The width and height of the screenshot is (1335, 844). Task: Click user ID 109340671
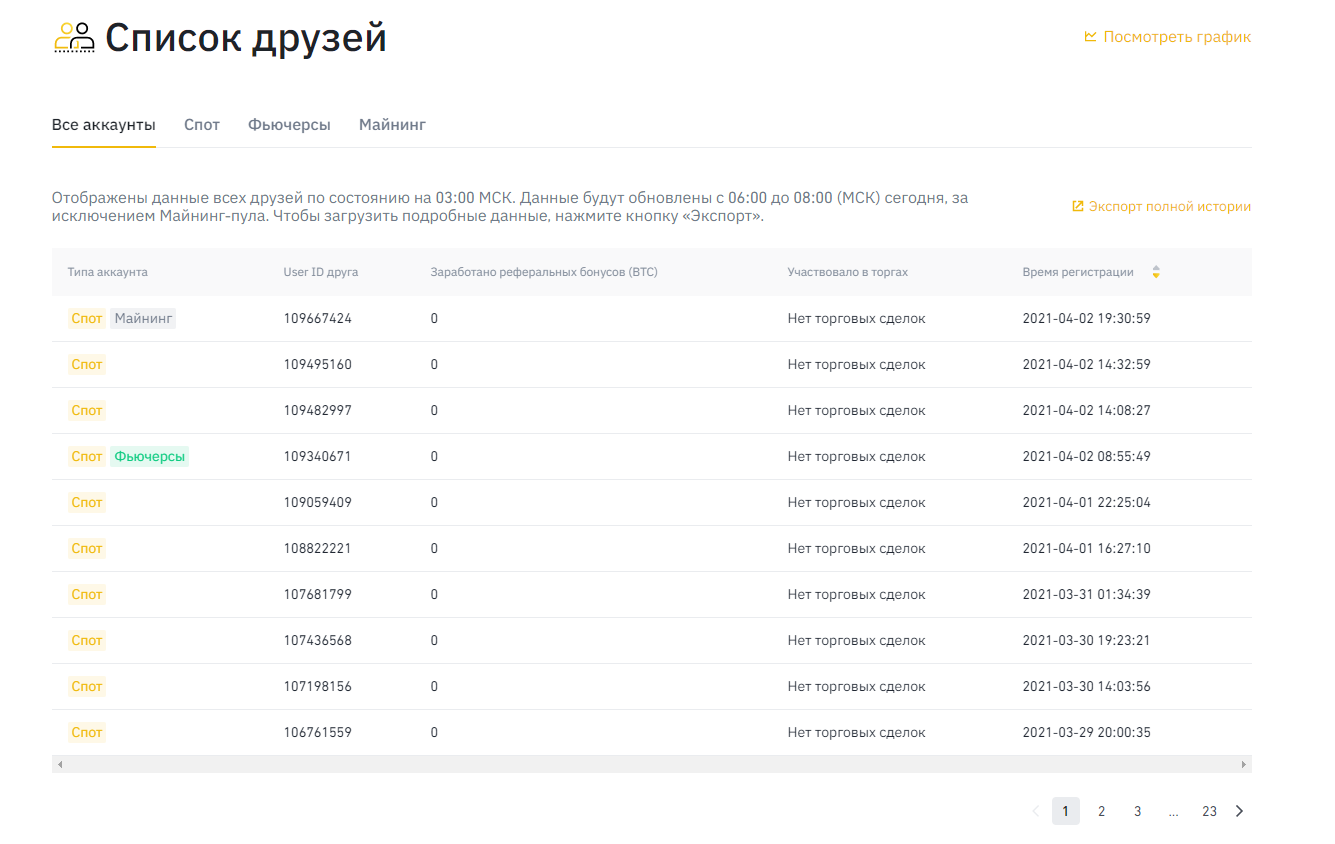click(x=318, y=457)
